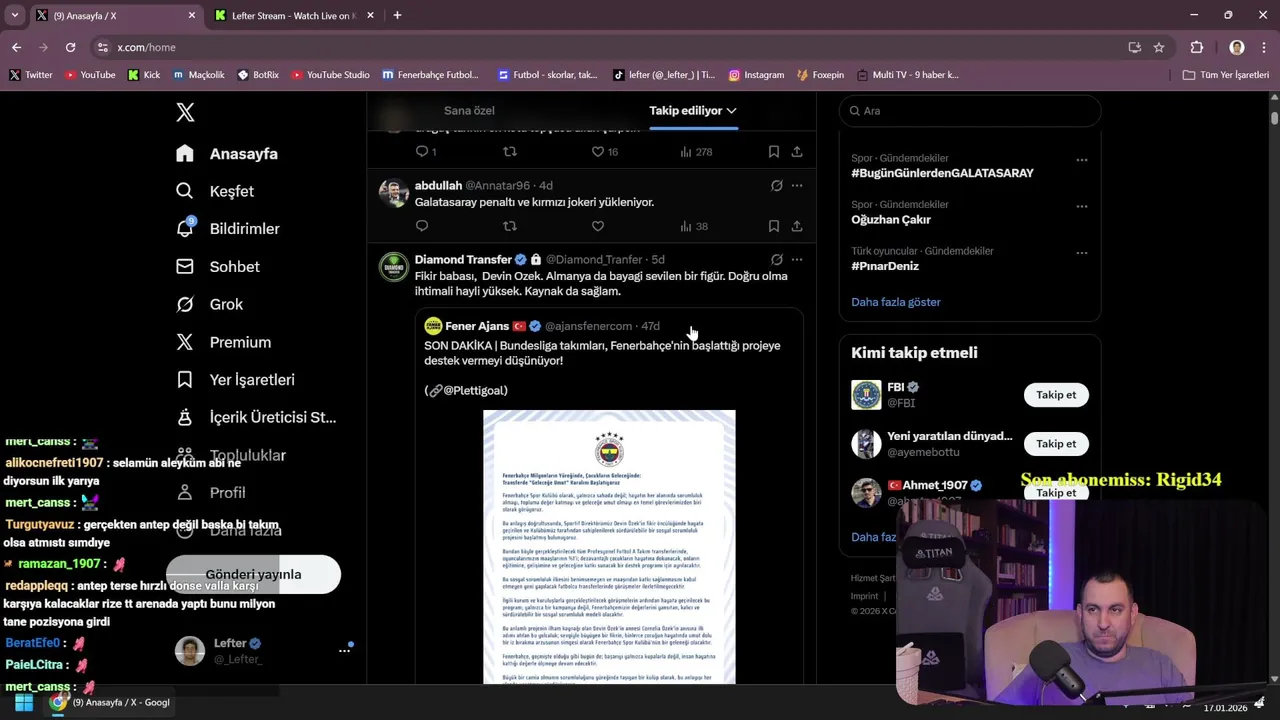
Task: Open Grok action on Diamond Transfer post
Action: tap(776, 259)
